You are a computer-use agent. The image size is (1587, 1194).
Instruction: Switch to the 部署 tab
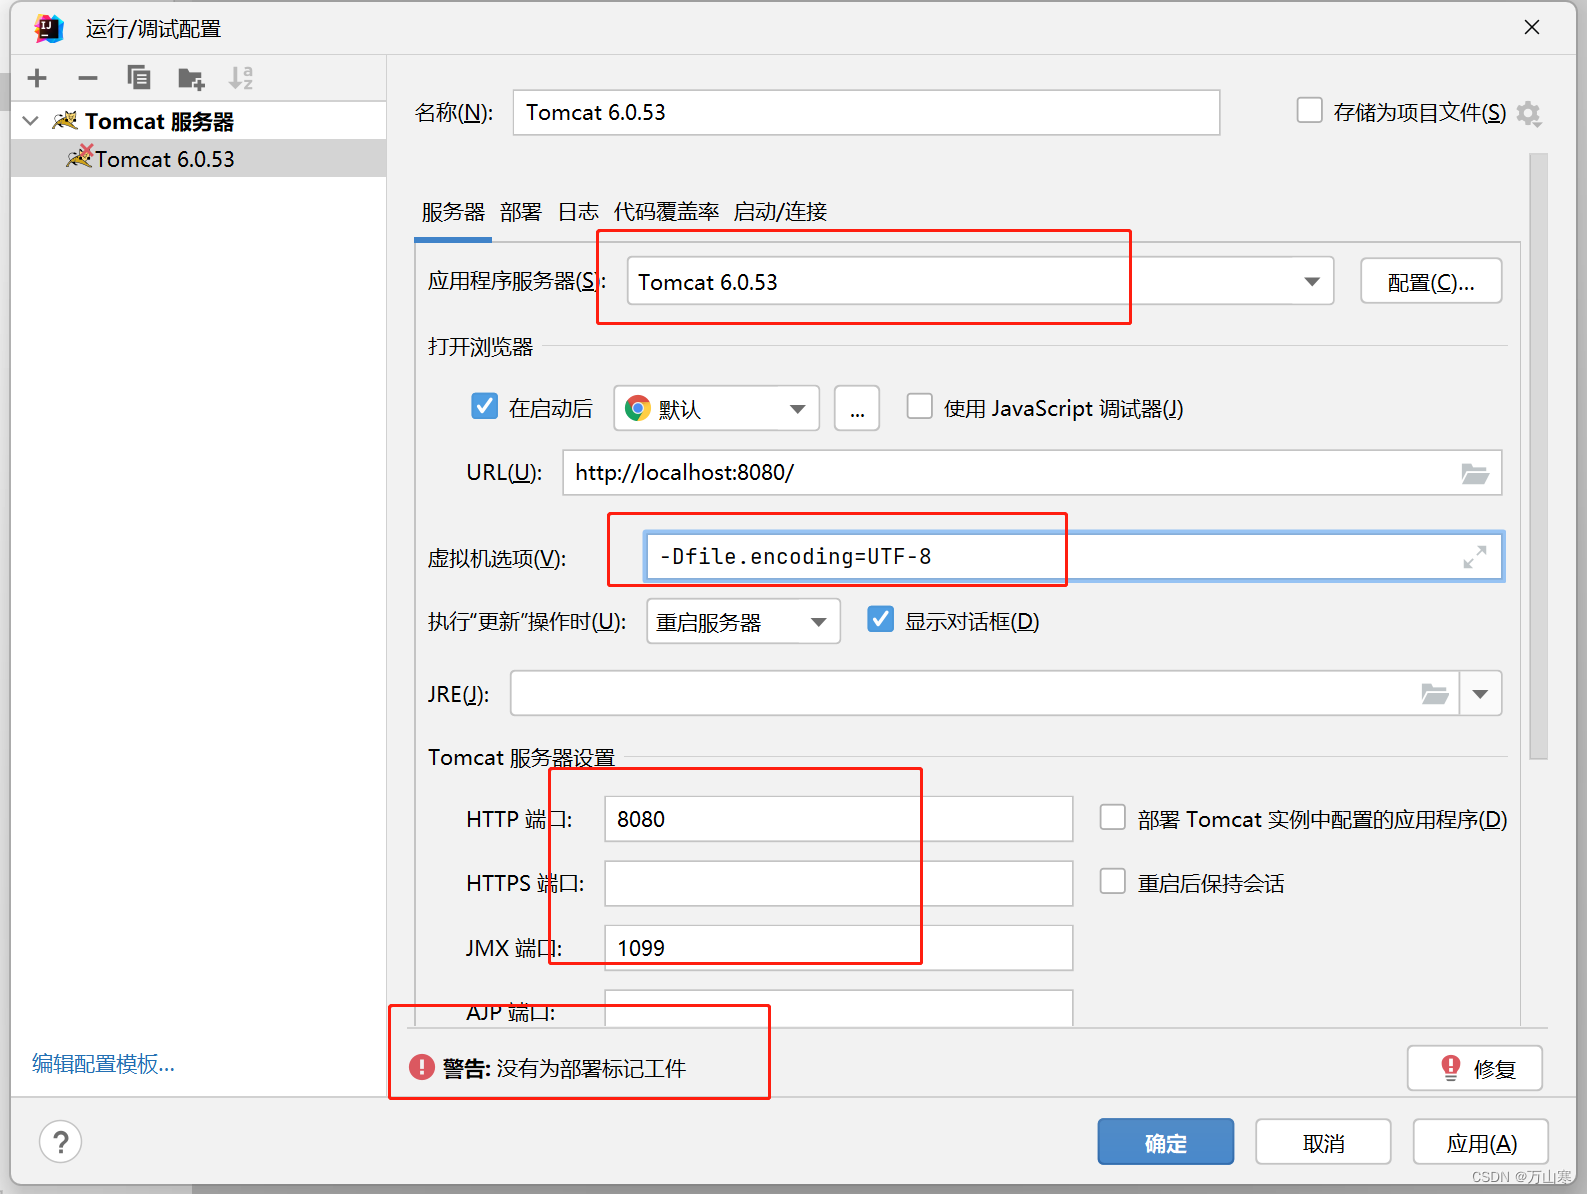(521, 212)
